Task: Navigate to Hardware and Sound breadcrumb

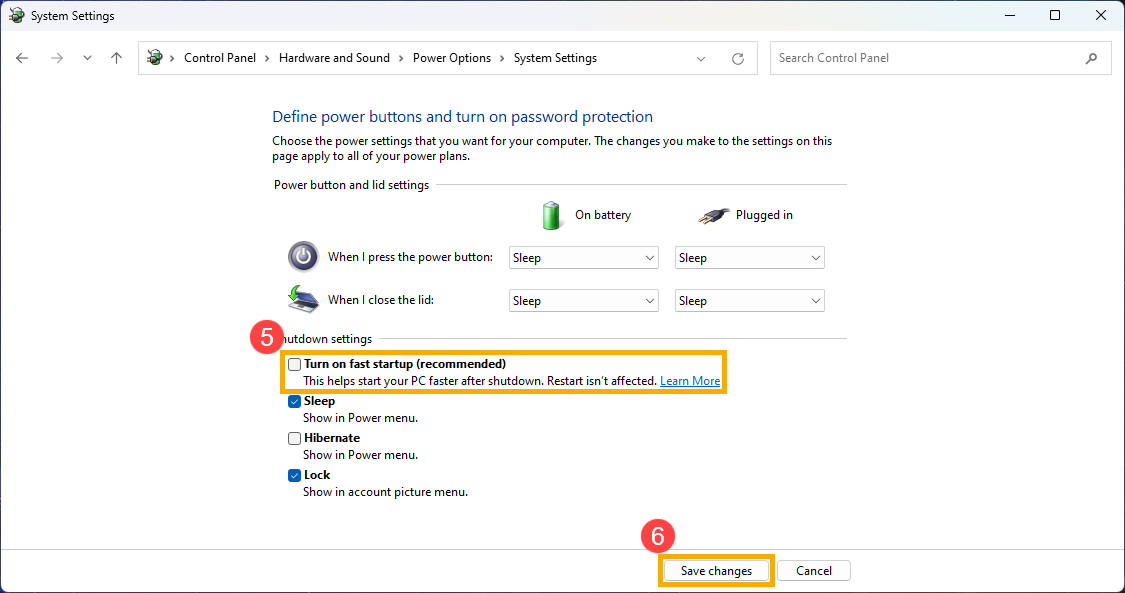Action: [334, 58]
